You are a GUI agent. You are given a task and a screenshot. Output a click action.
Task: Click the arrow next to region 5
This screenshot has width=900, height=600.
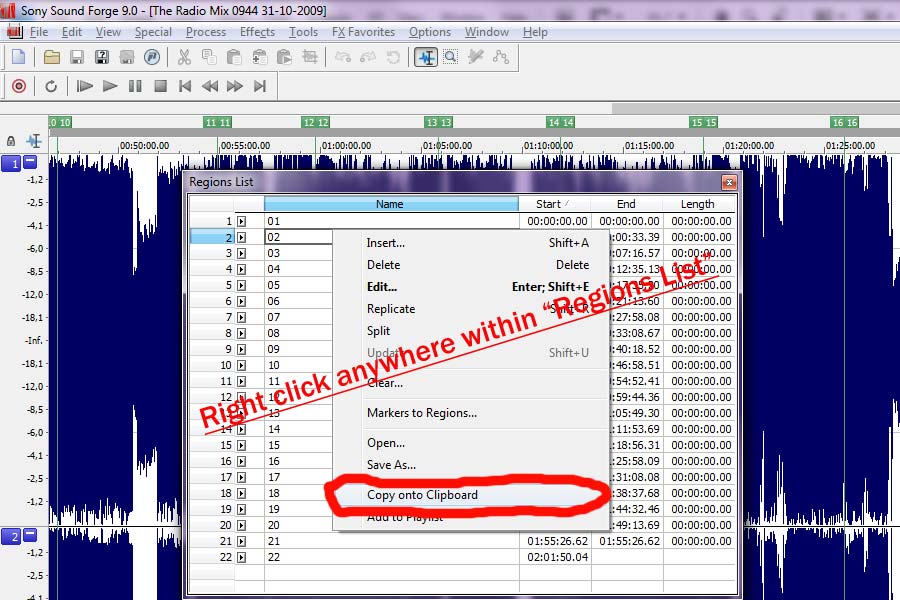tap(241, 286)
